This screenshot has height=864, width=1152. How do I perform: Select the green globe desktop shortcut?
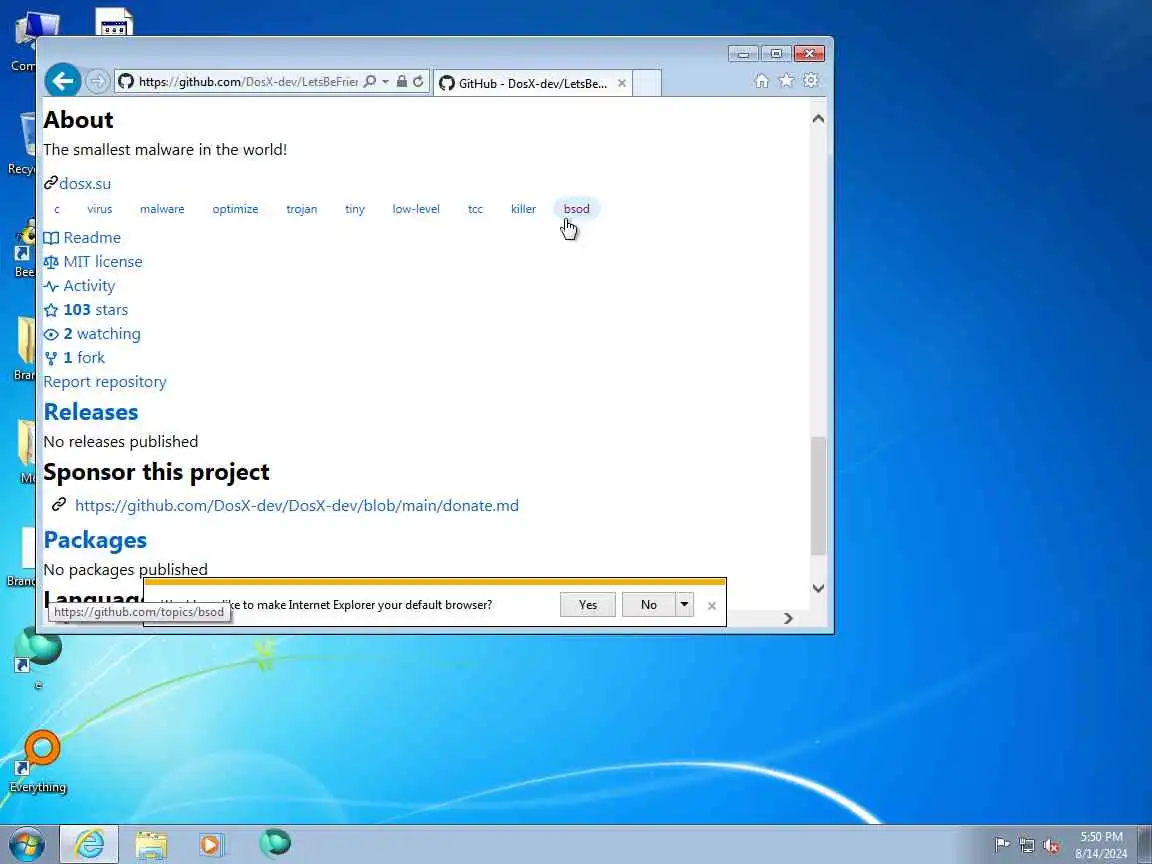point(37,659)
